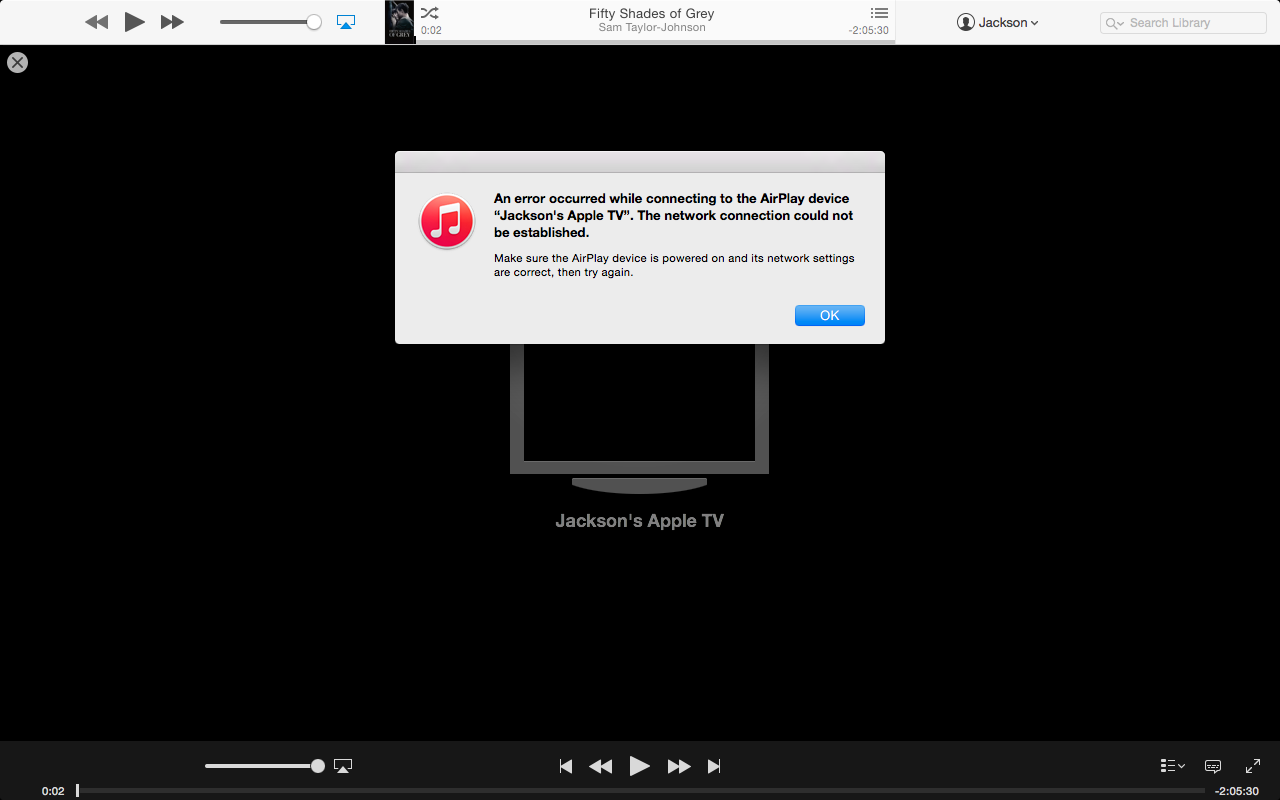Click the top display elapsed time 0:02

pyautogui.click(x=431, y=30)
